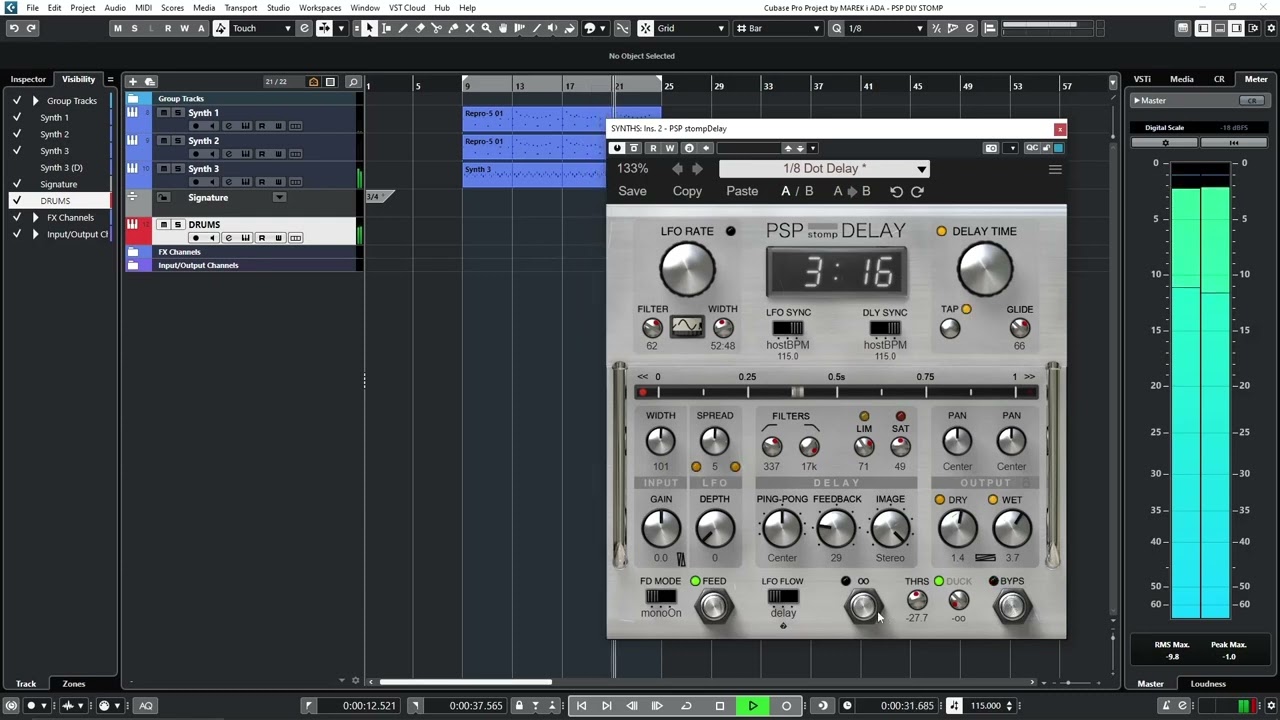The image size is (1280, 720).
Task: Toggle the transport Cycle loop button
Action: tap(686, 706)
